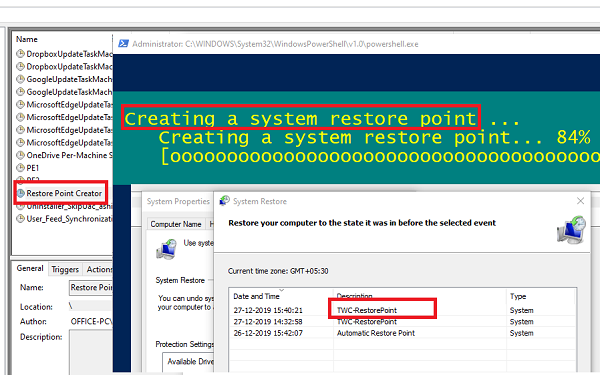Click the Name column header in task list
Image resolution: width=600 pixels, height=375 pixels.
pos(27,39)
